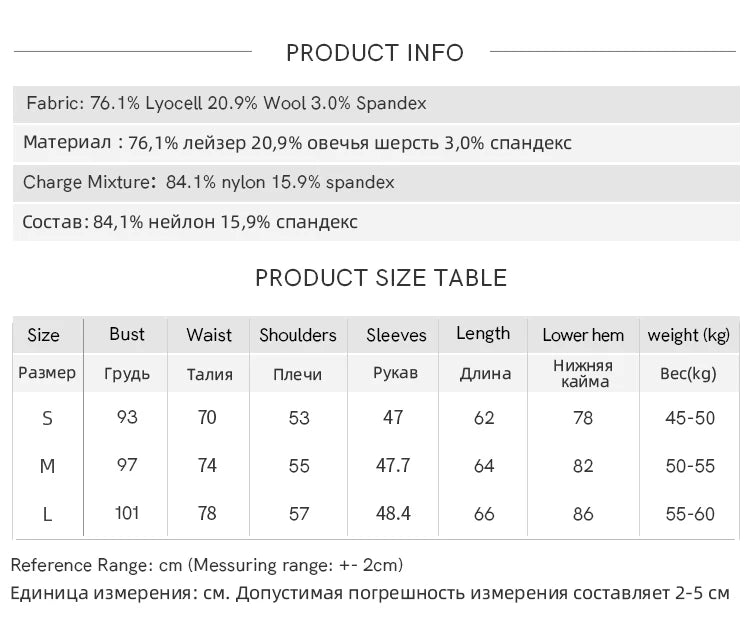Click the Waist column header
This screenshot has height=630, width=750.
click(x=209, y=335)
